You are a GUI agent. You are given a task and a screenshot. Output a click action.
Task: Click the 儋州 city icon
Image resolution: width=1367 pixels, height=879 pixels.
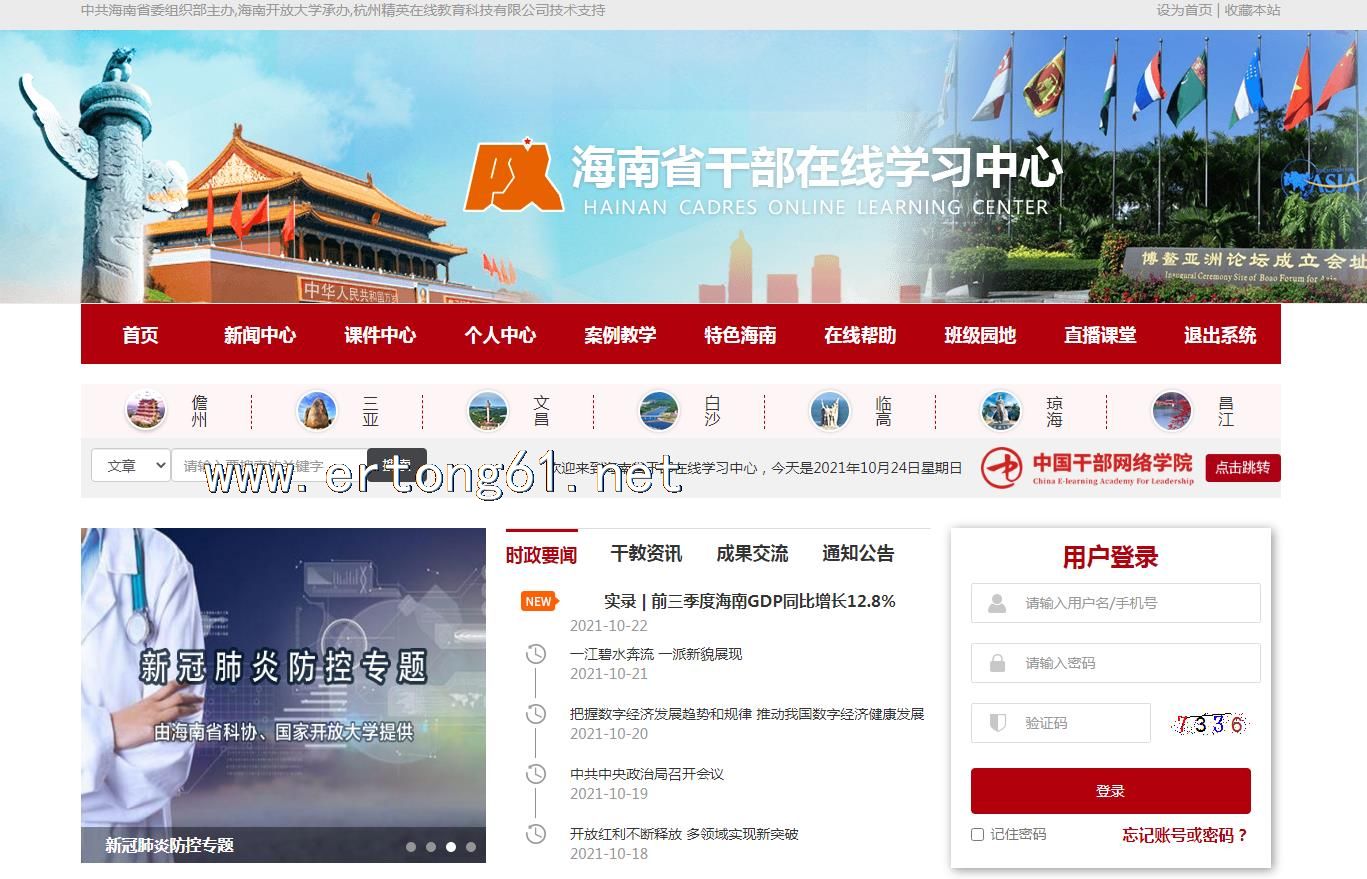pos(146,411)
